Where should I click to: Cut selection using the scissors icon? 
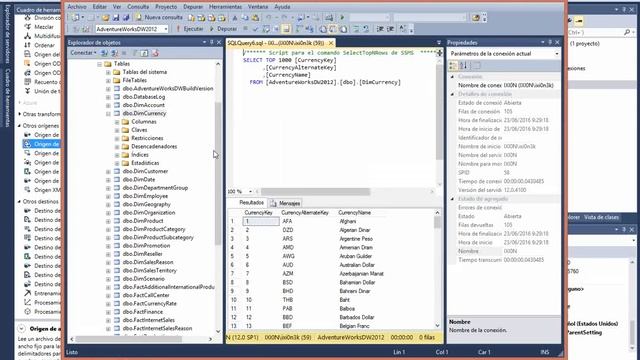click(235, 18)
